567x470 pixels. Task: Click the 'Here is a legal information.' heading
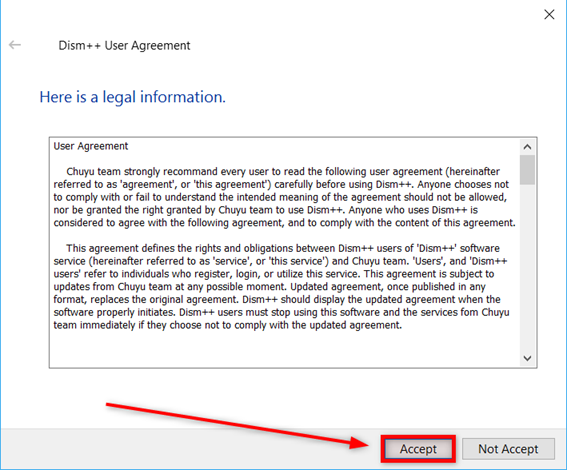pos(132,97)
